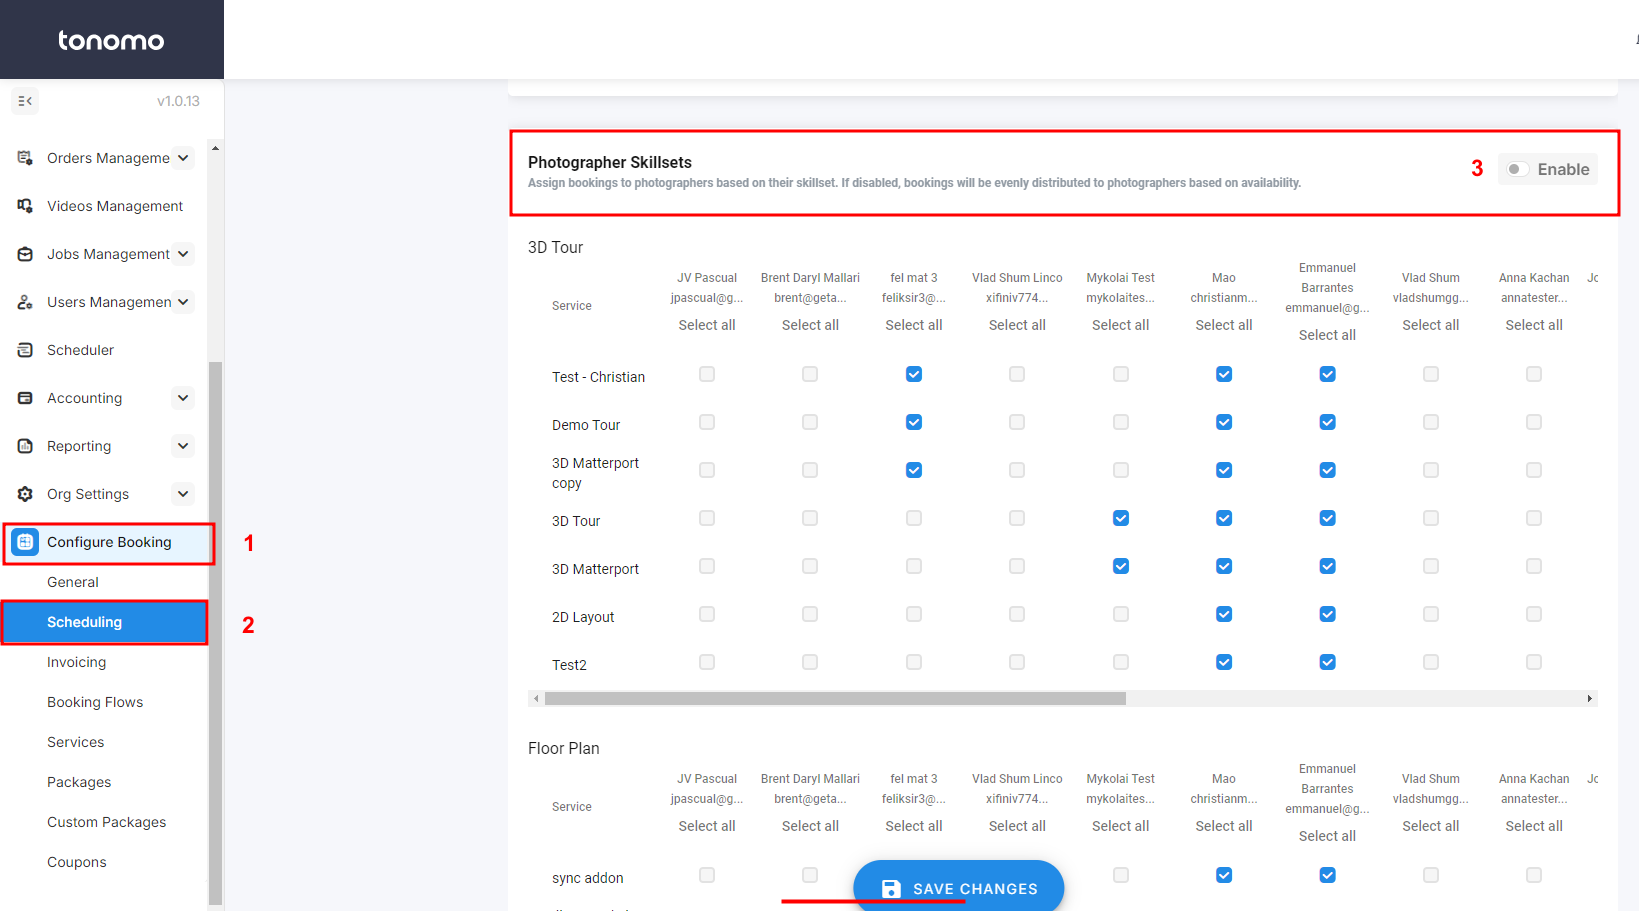Image resolution: width=1639 pixels, height=911 pixels.
Task: Open Scheduler via its sidebar icon
Action: (x=25, y=350)
